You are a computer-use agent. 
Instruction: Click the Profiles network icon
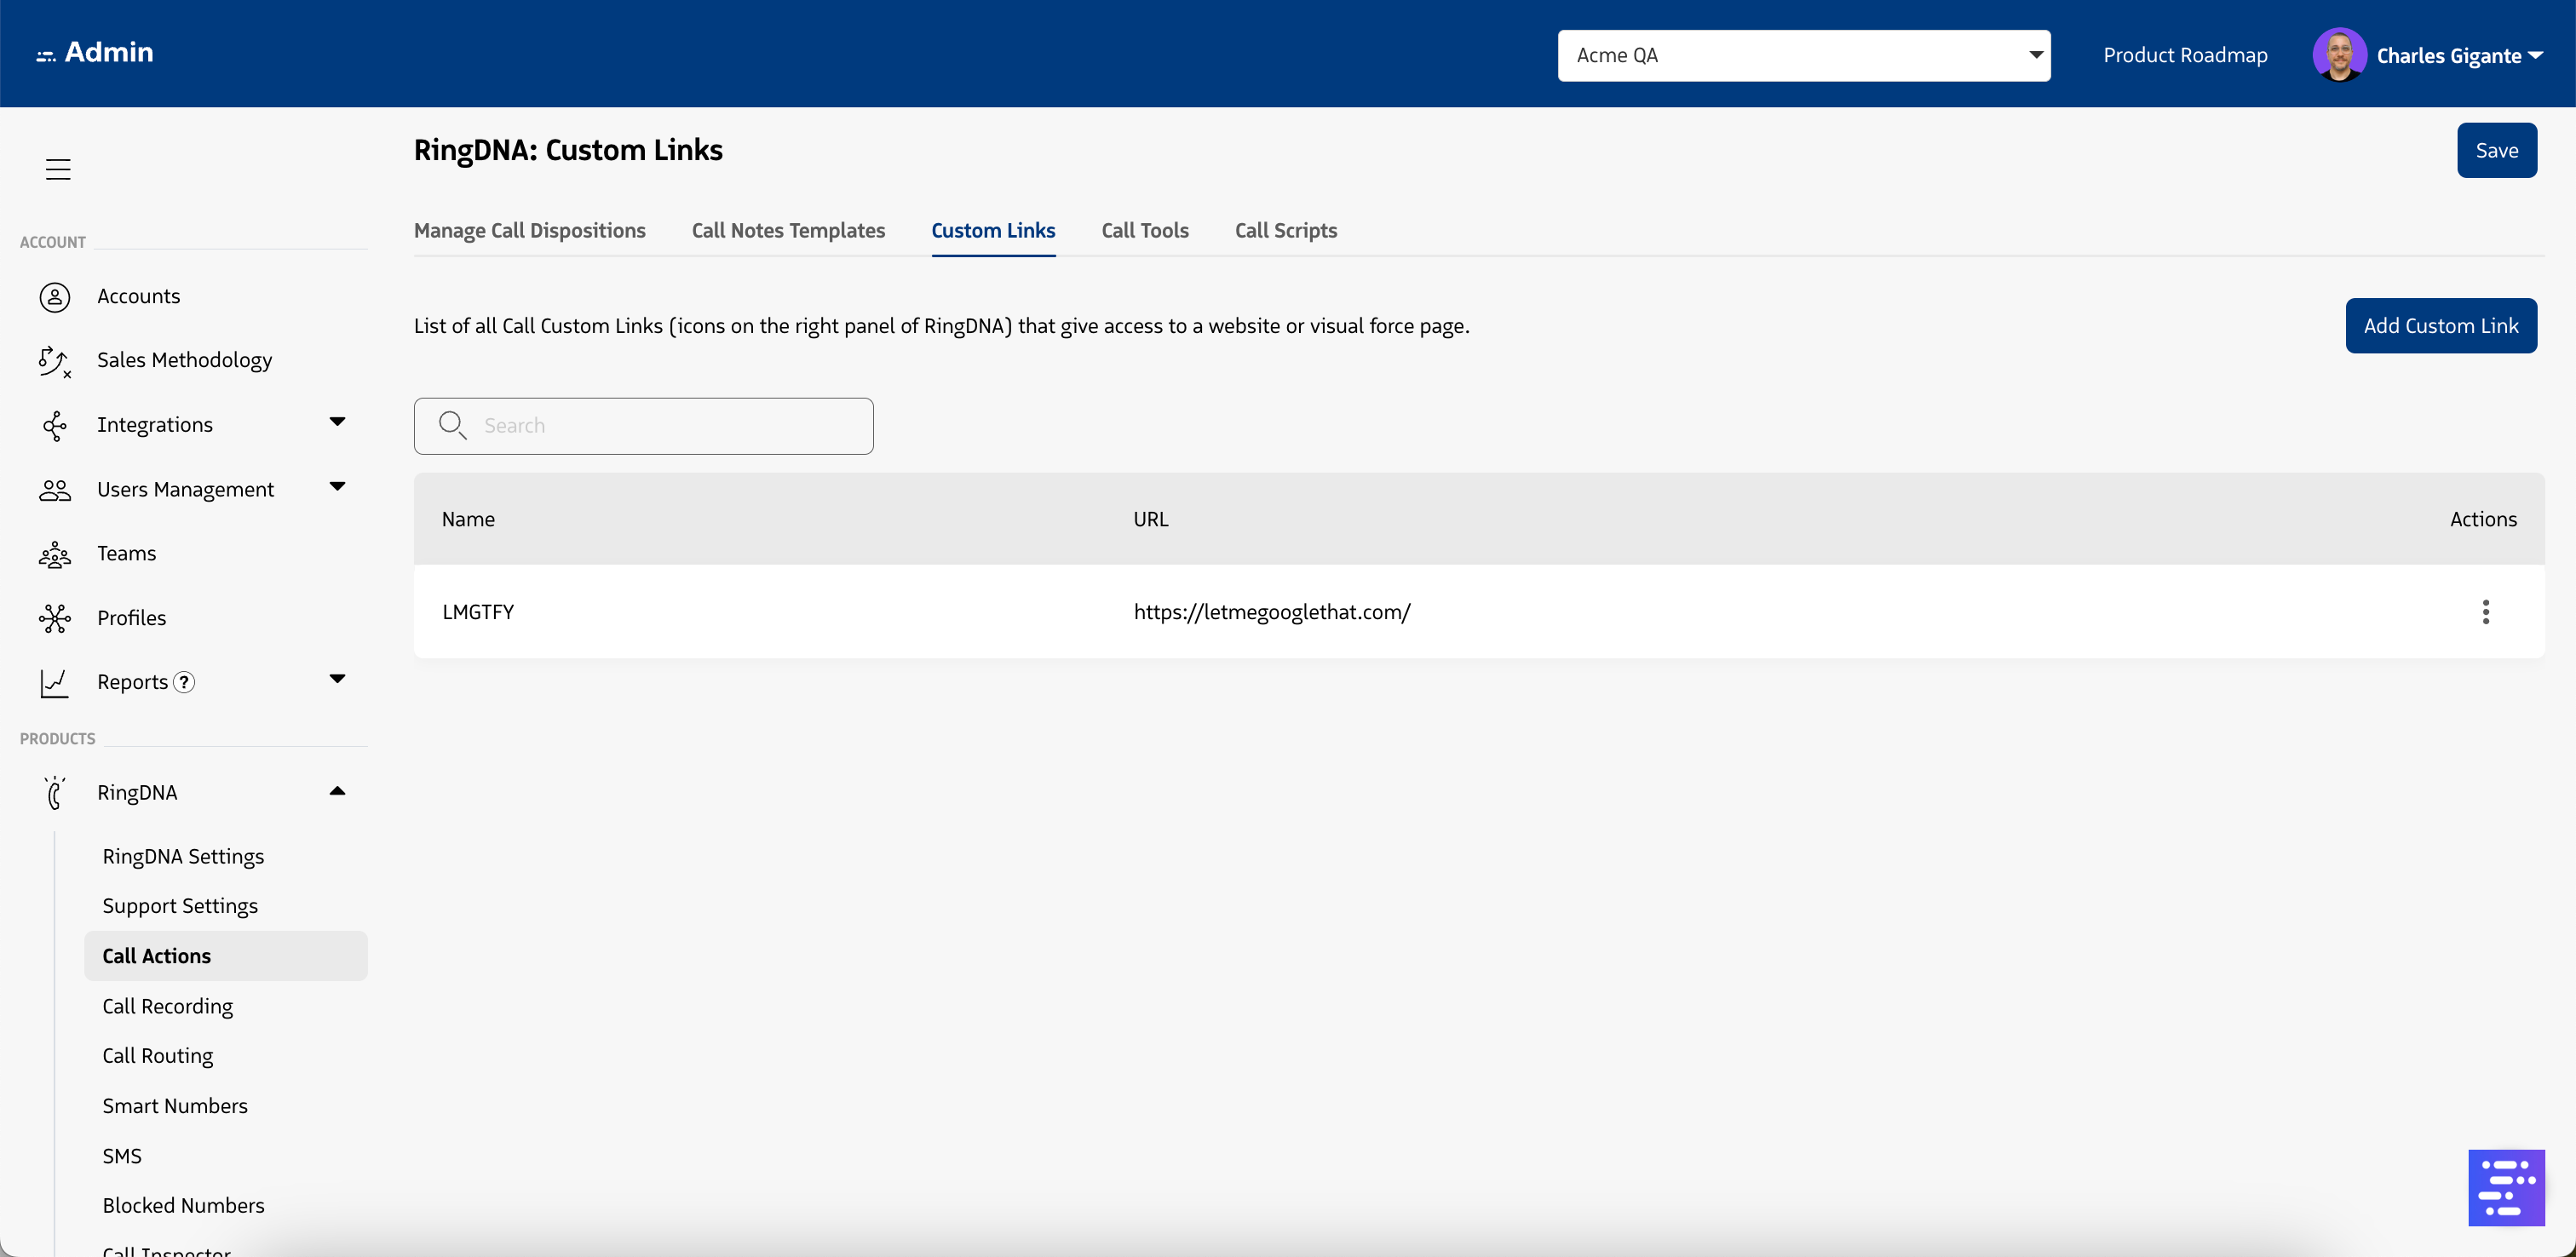tap(54, 618)
